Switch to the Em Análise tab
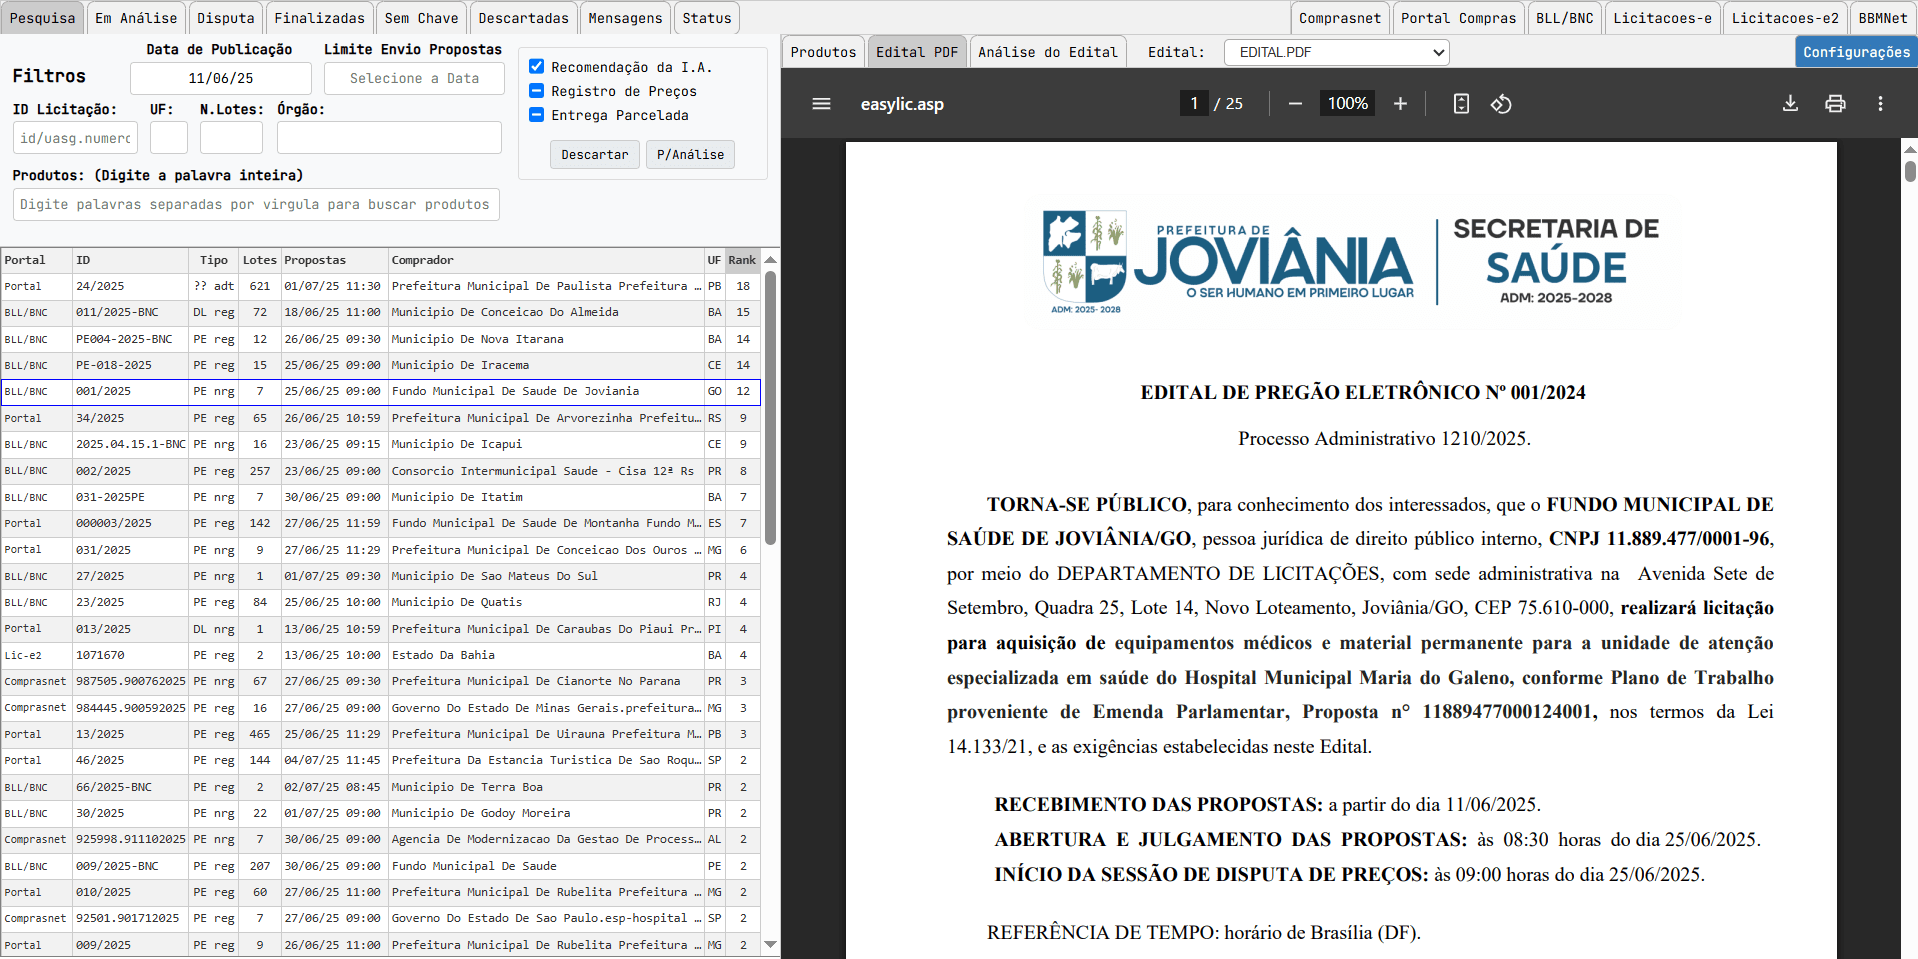 (x=136, y=18)
